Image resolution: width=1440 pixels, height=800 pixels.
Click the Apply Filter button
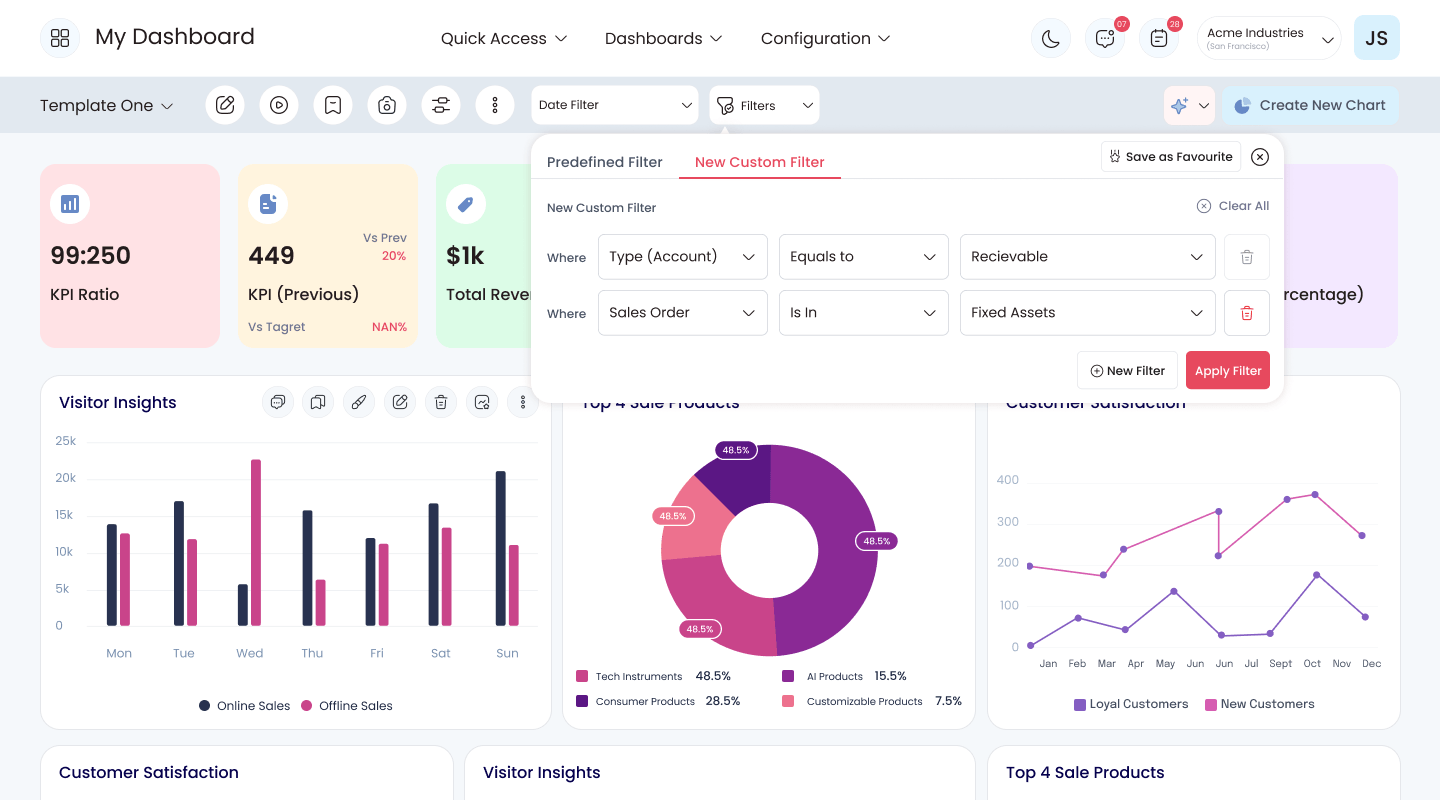pyautogui.click(x=1228, y=370)
